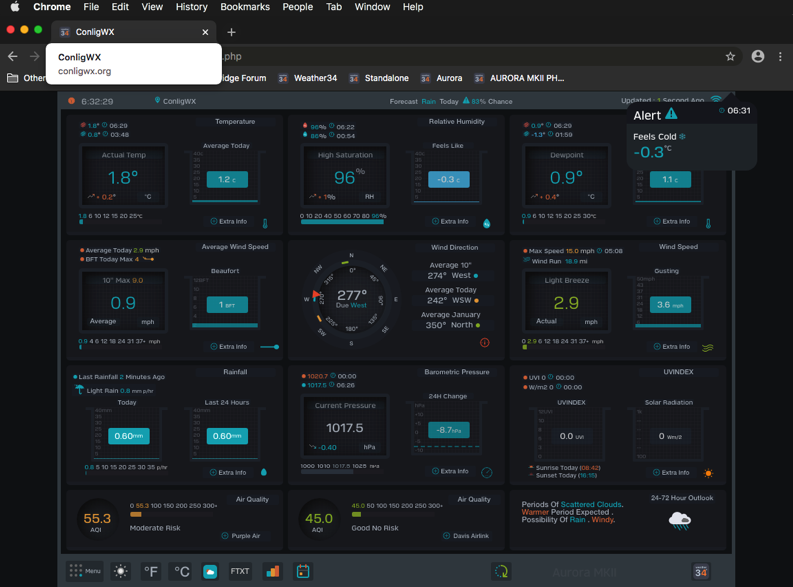The height and width of the screenshot is (587, 793).
Task: Open the Standalone bookmark
Action: click(x=379, y=78)
